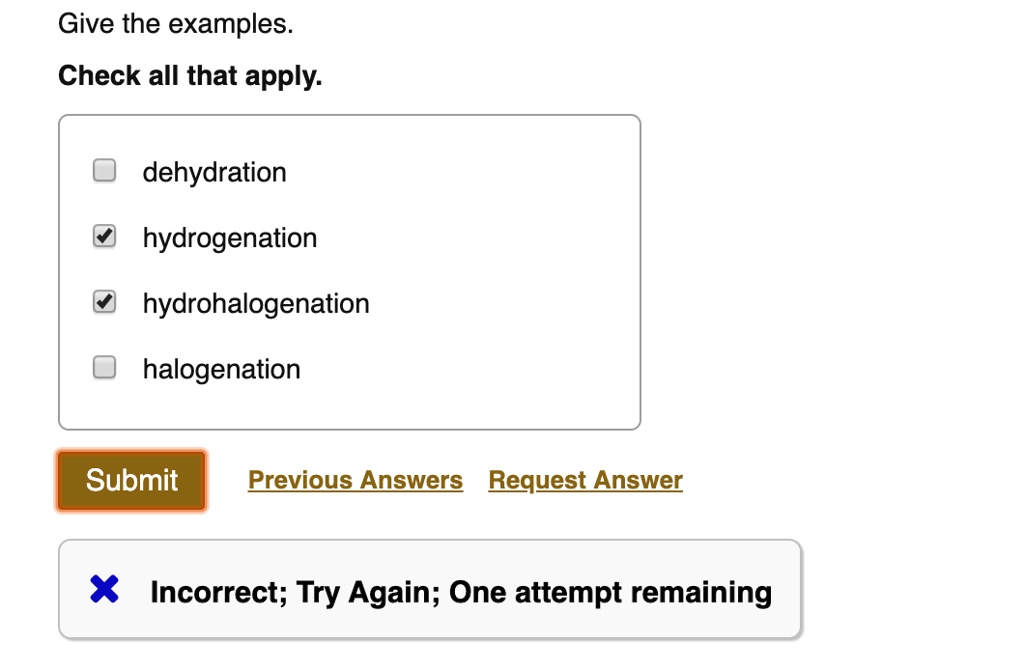
Task: Click the Submit button
Action: coord(130,480)
